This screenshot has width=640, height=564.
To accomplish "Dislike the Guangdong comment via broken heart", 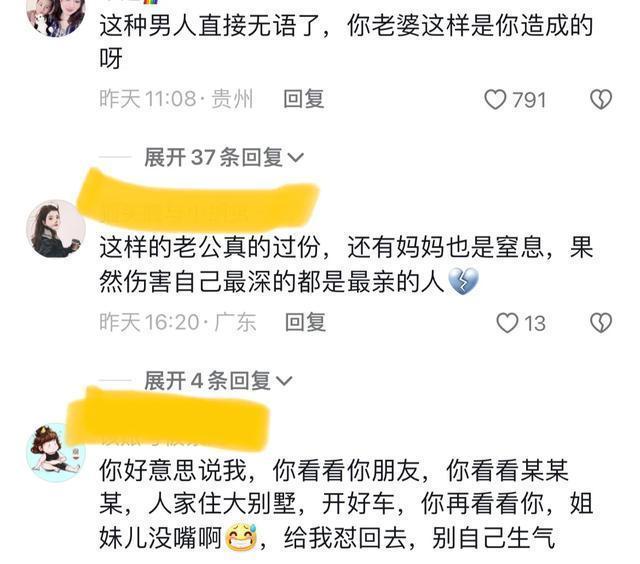I will 601,323.
